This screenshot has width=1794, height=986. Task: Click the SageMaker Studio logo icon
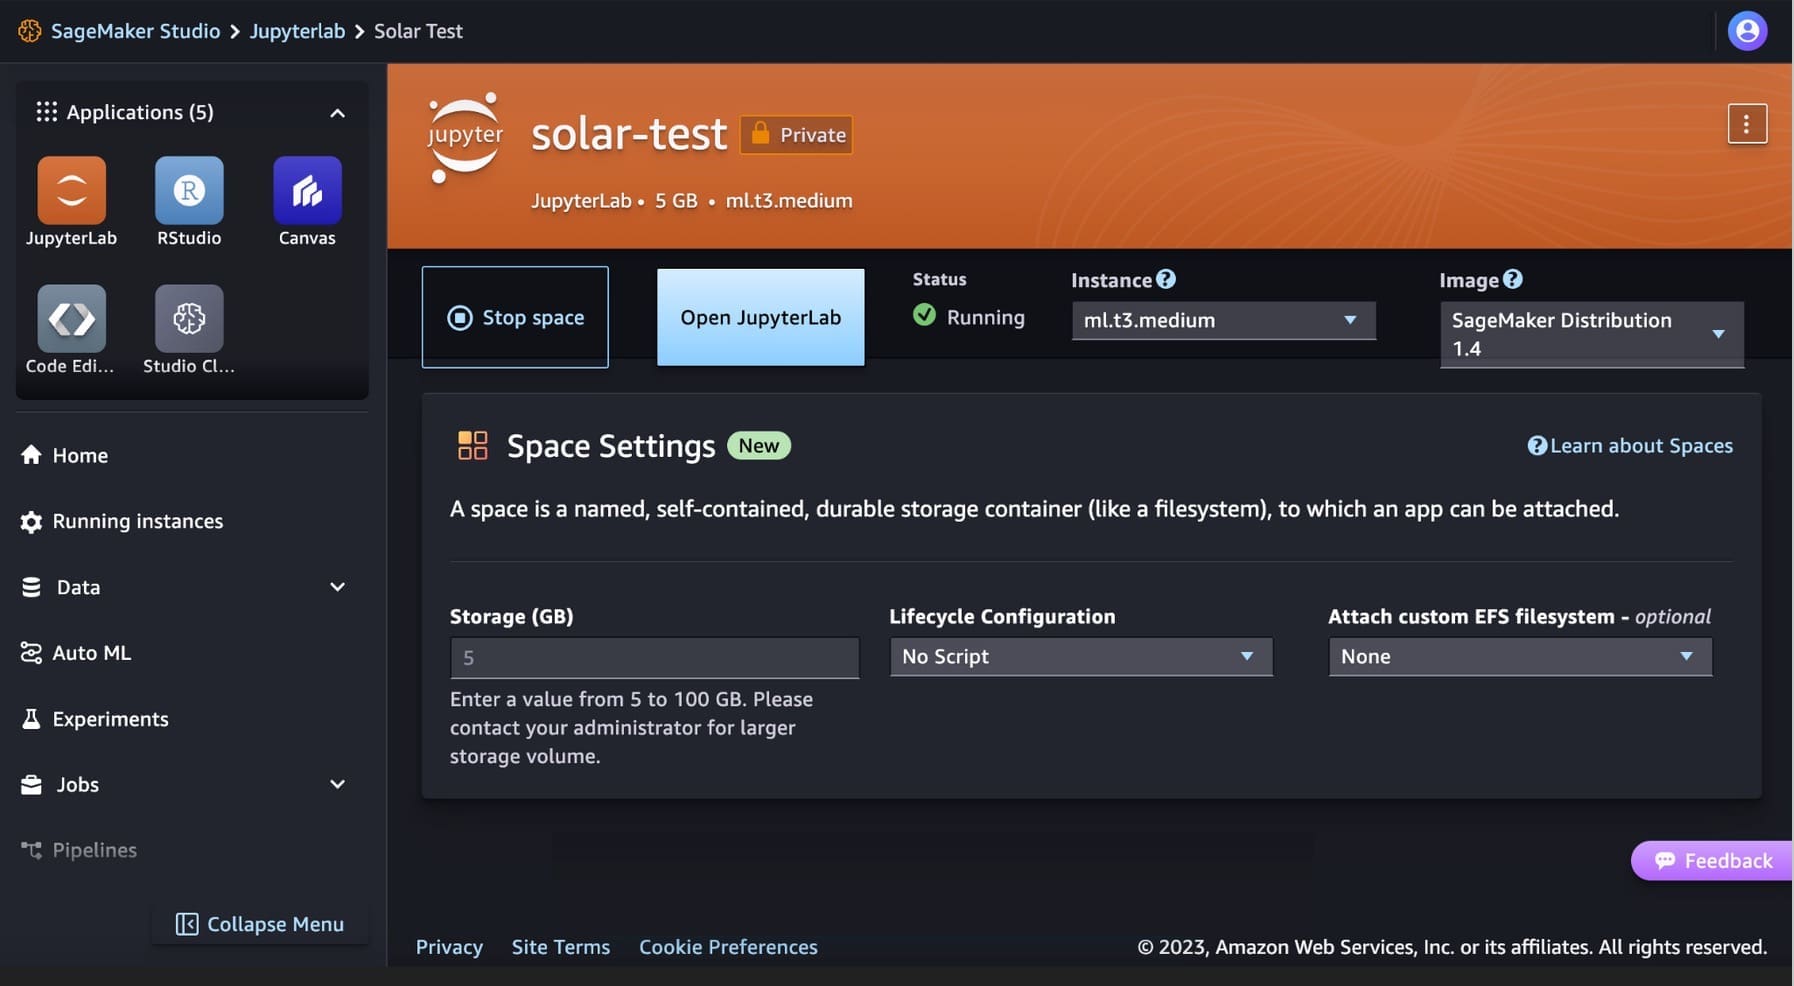(29, 31)
